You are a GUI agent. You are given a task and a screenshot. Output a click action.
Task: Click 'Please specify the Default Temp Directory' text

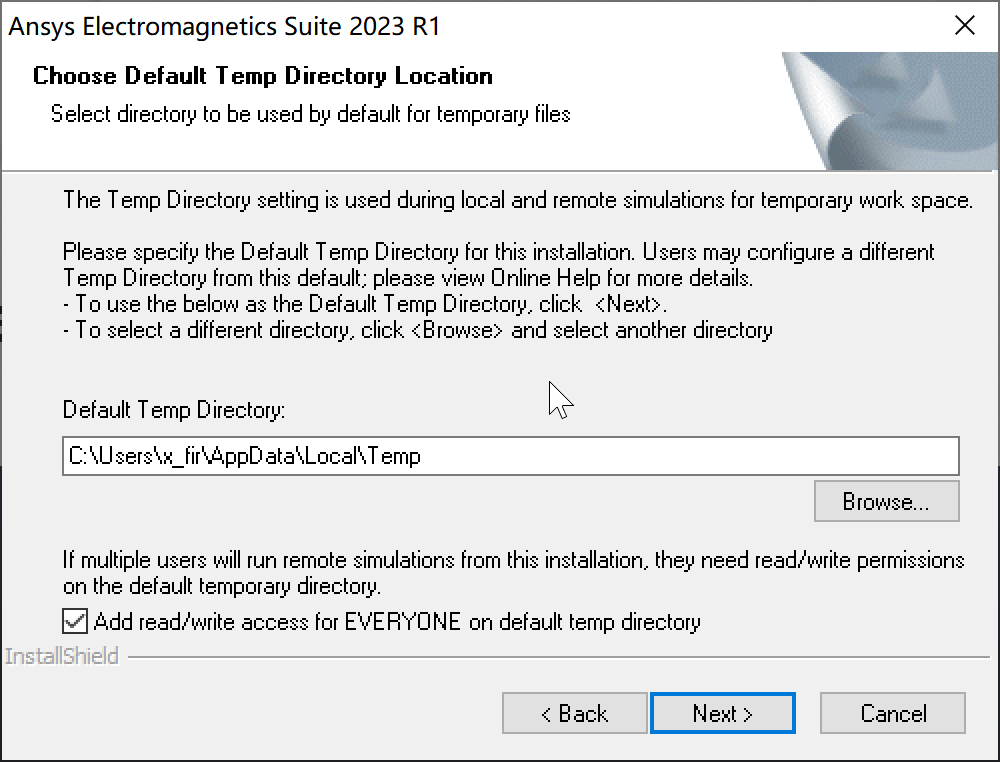499,265
